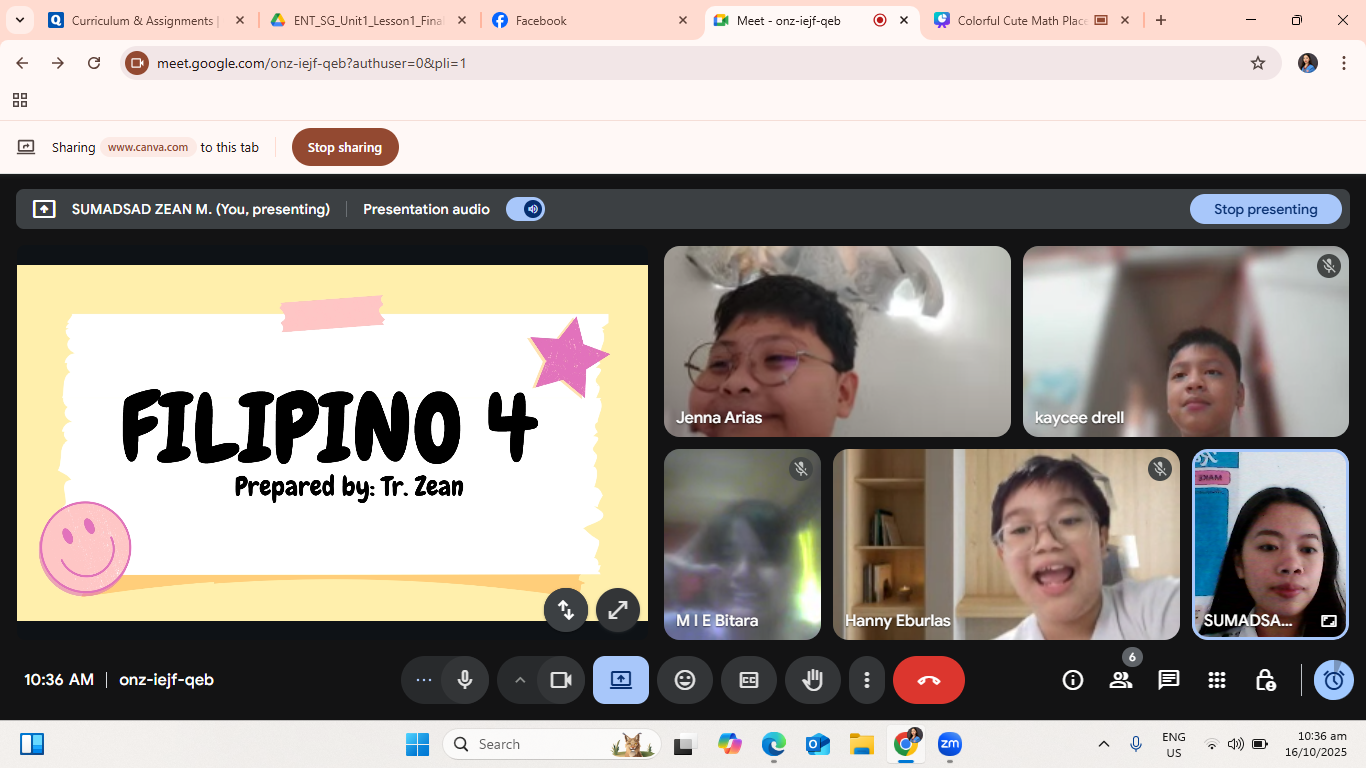Open the chat with everyone panel
Viewport: 1366px width, 768px height.
tap(1168, 680)
